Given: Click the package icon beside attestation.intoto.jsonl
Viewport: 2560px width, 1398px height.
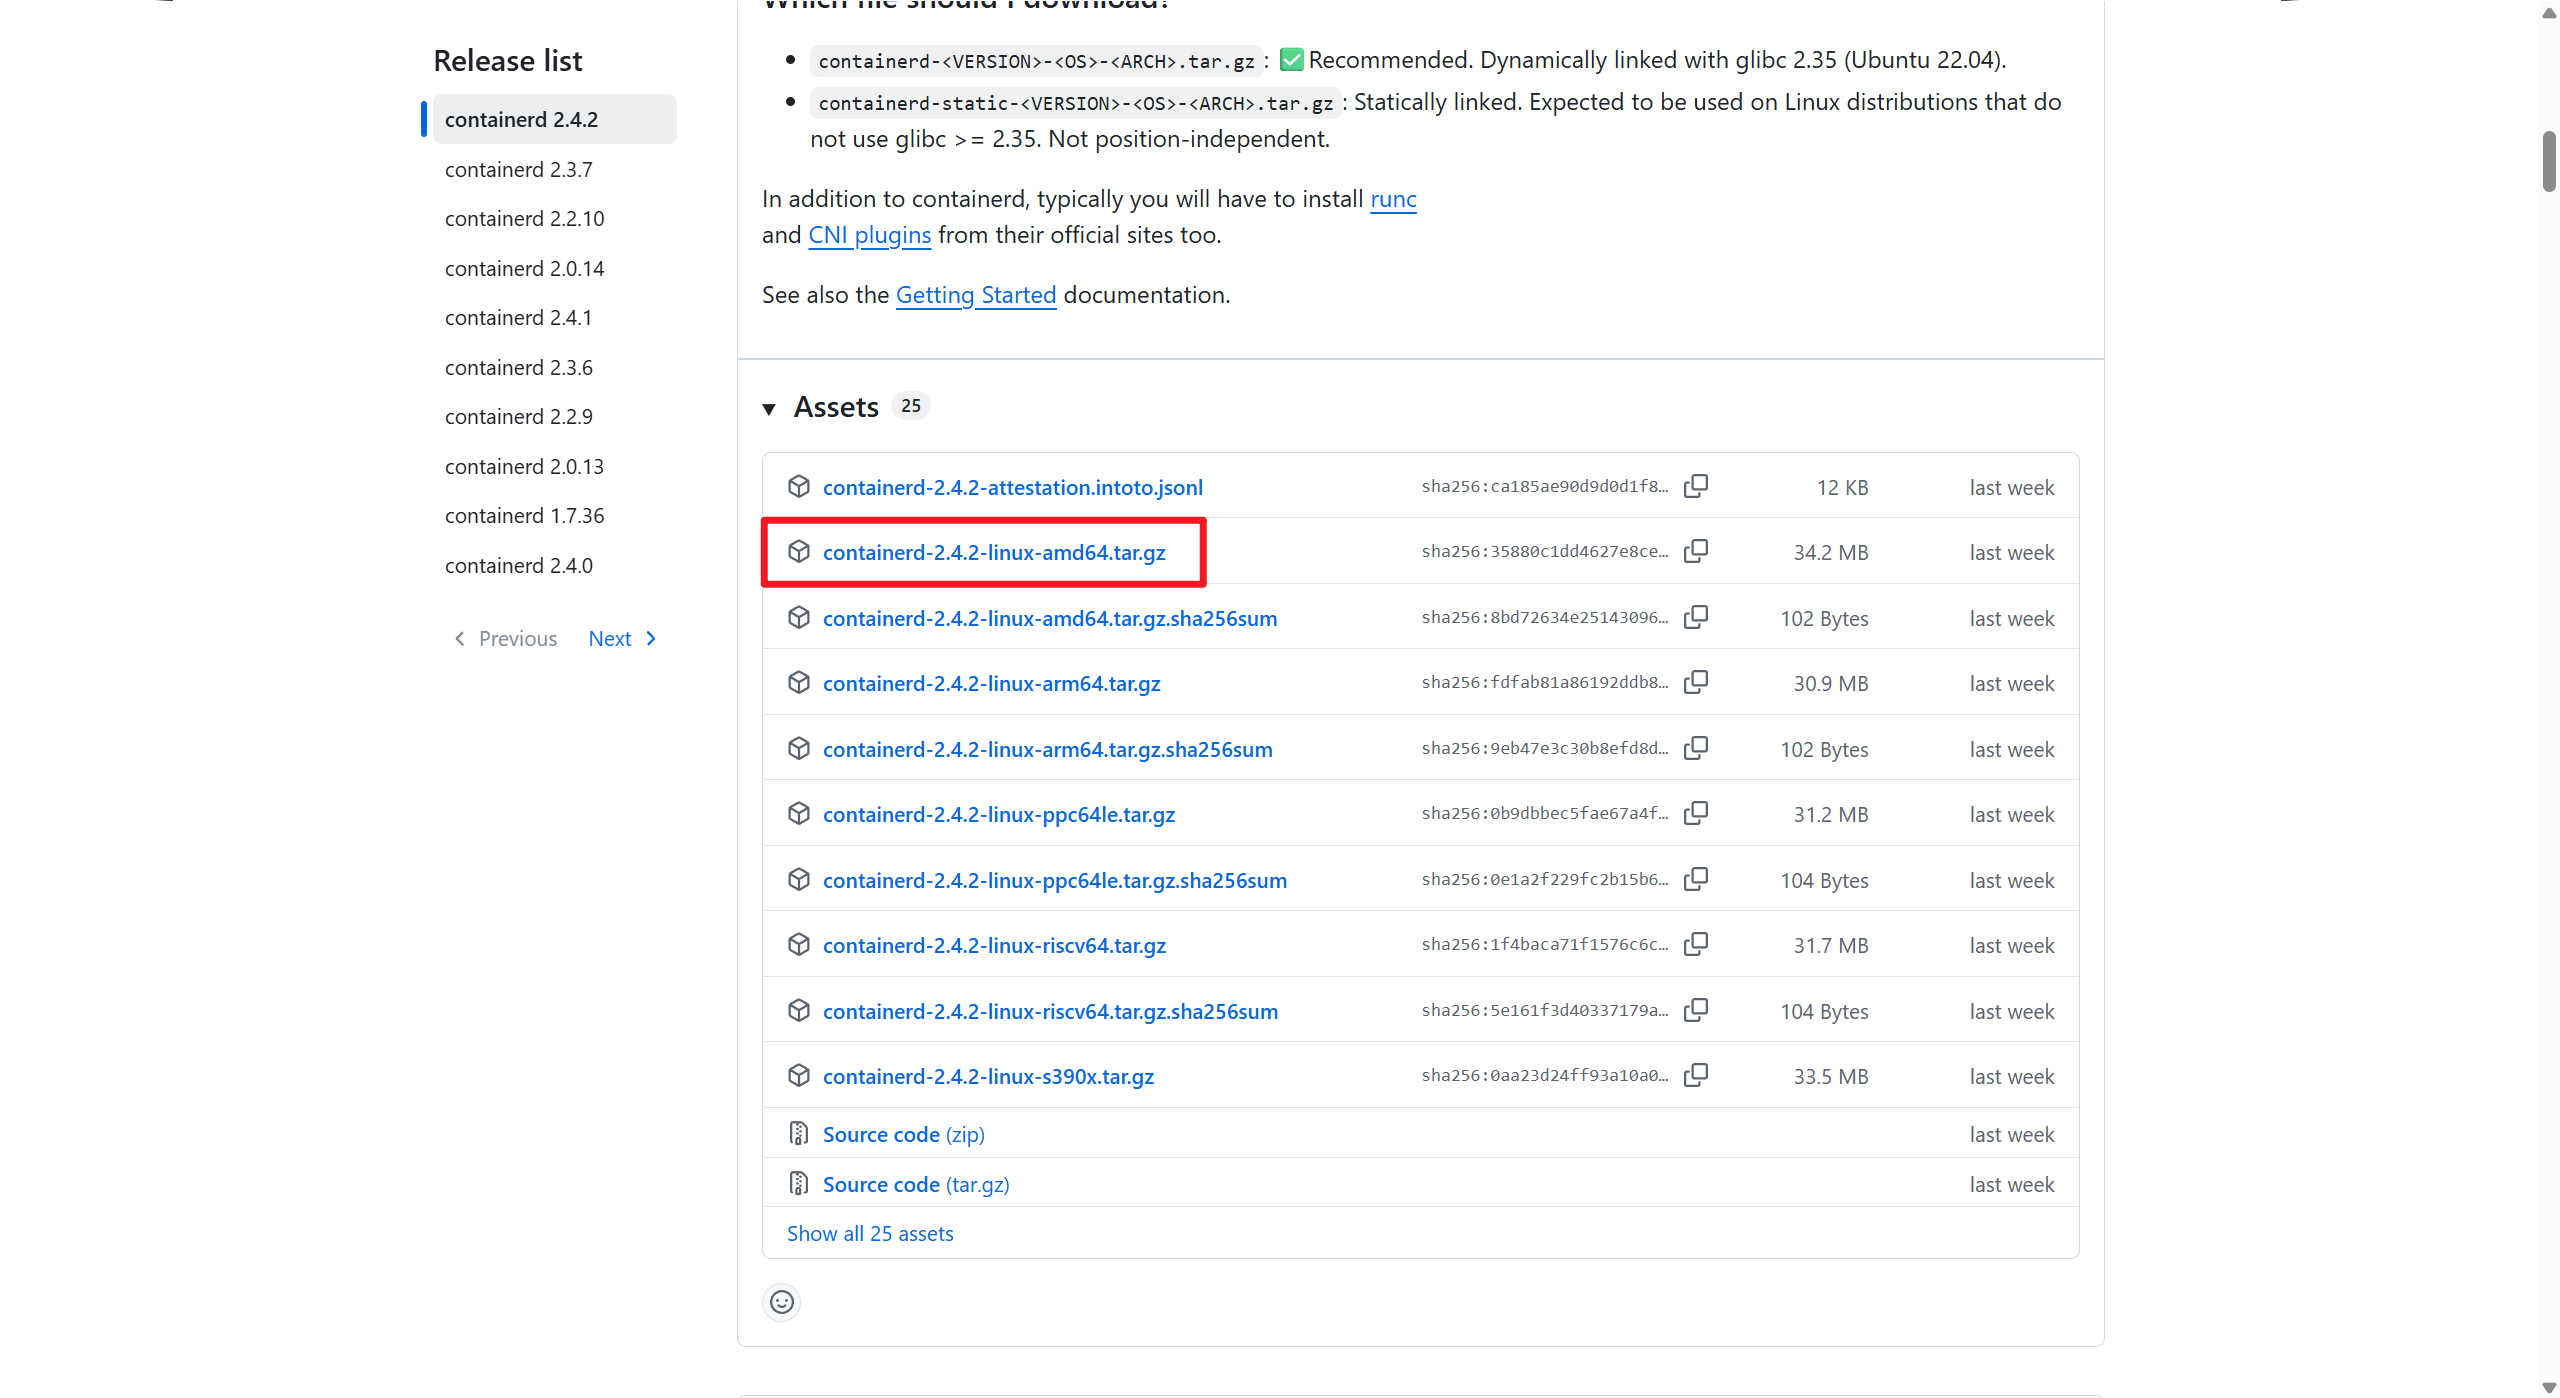Looking at the screenshot, I should coord(798,486).
